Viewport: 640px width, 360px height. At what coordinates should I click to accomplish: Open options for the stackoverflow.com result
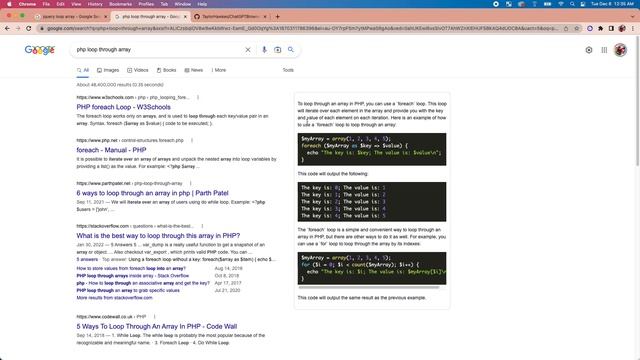202,226
